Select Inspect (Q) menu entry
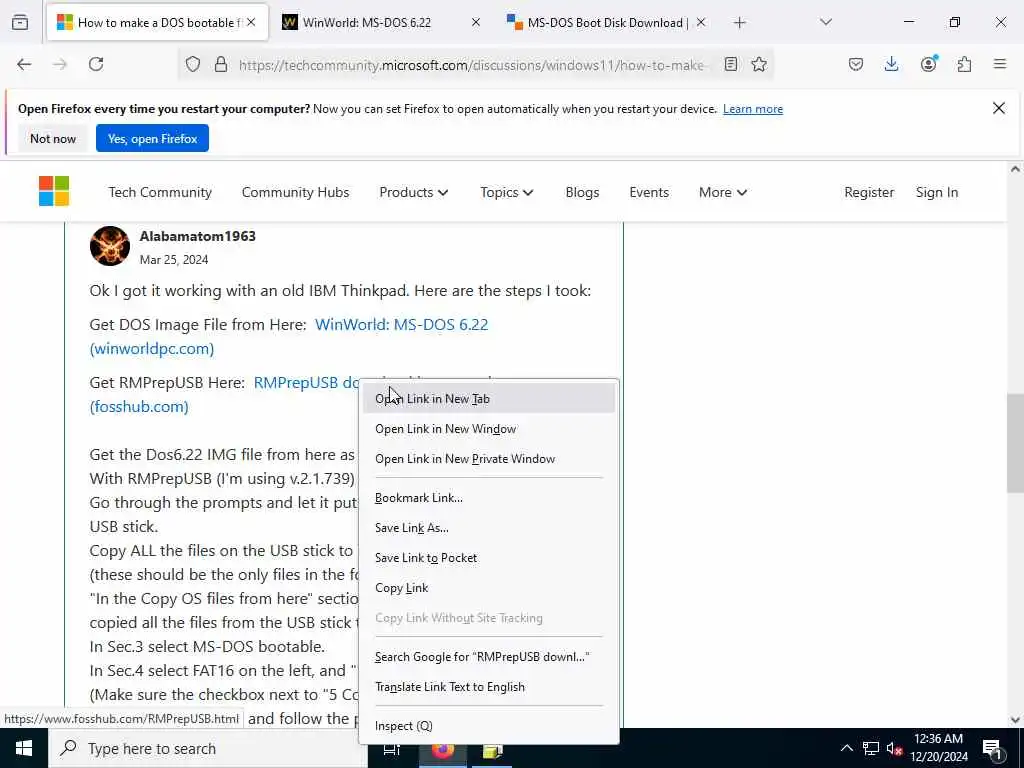The height and width of the screenshot is (768, 1024). click(488, 726)
